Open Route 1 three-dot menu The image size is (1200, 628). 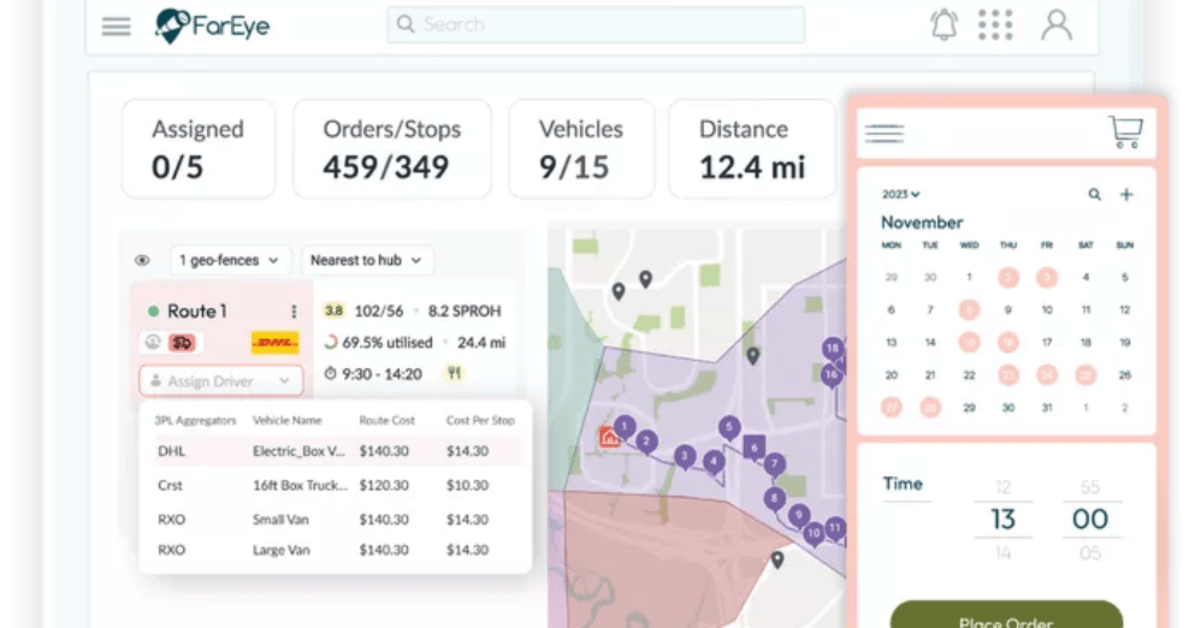tap(293, 311)
